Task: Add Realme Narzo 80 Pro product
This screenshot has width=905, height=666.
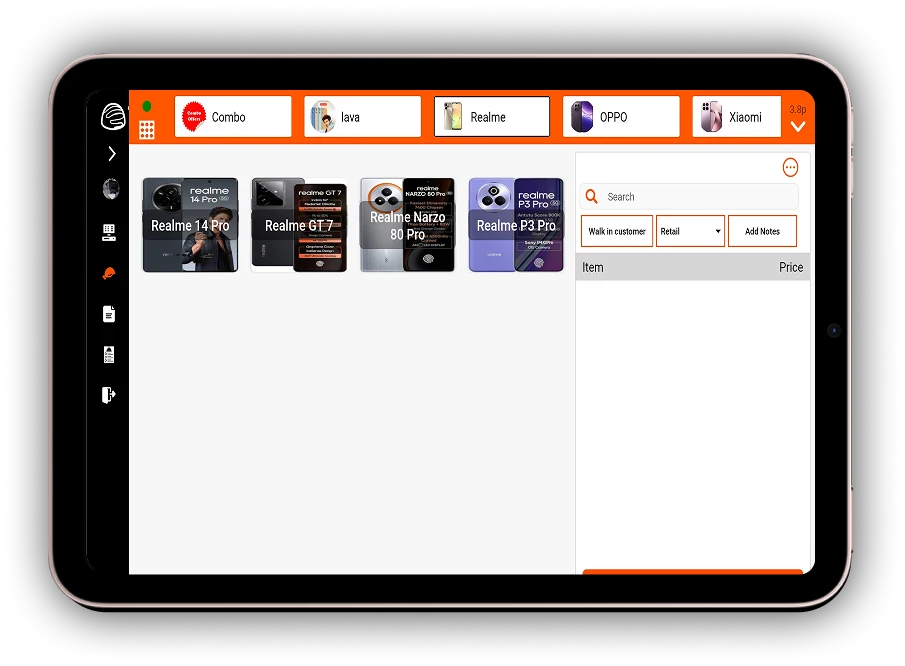Action: [x=407, y=225]
